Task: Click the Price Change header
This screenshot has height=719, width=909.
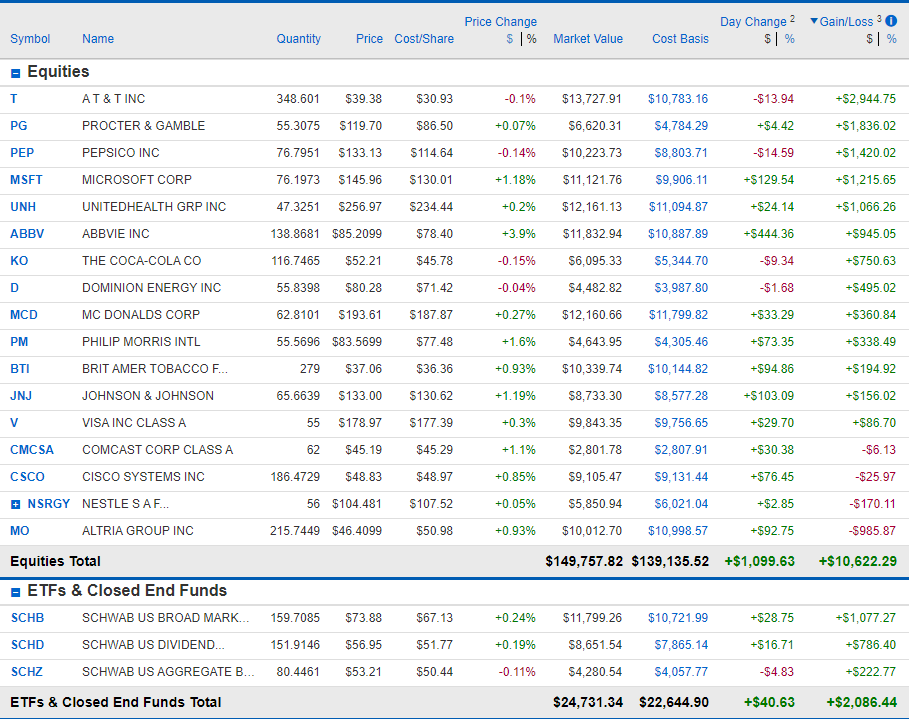Action: (x=501, y=21)
